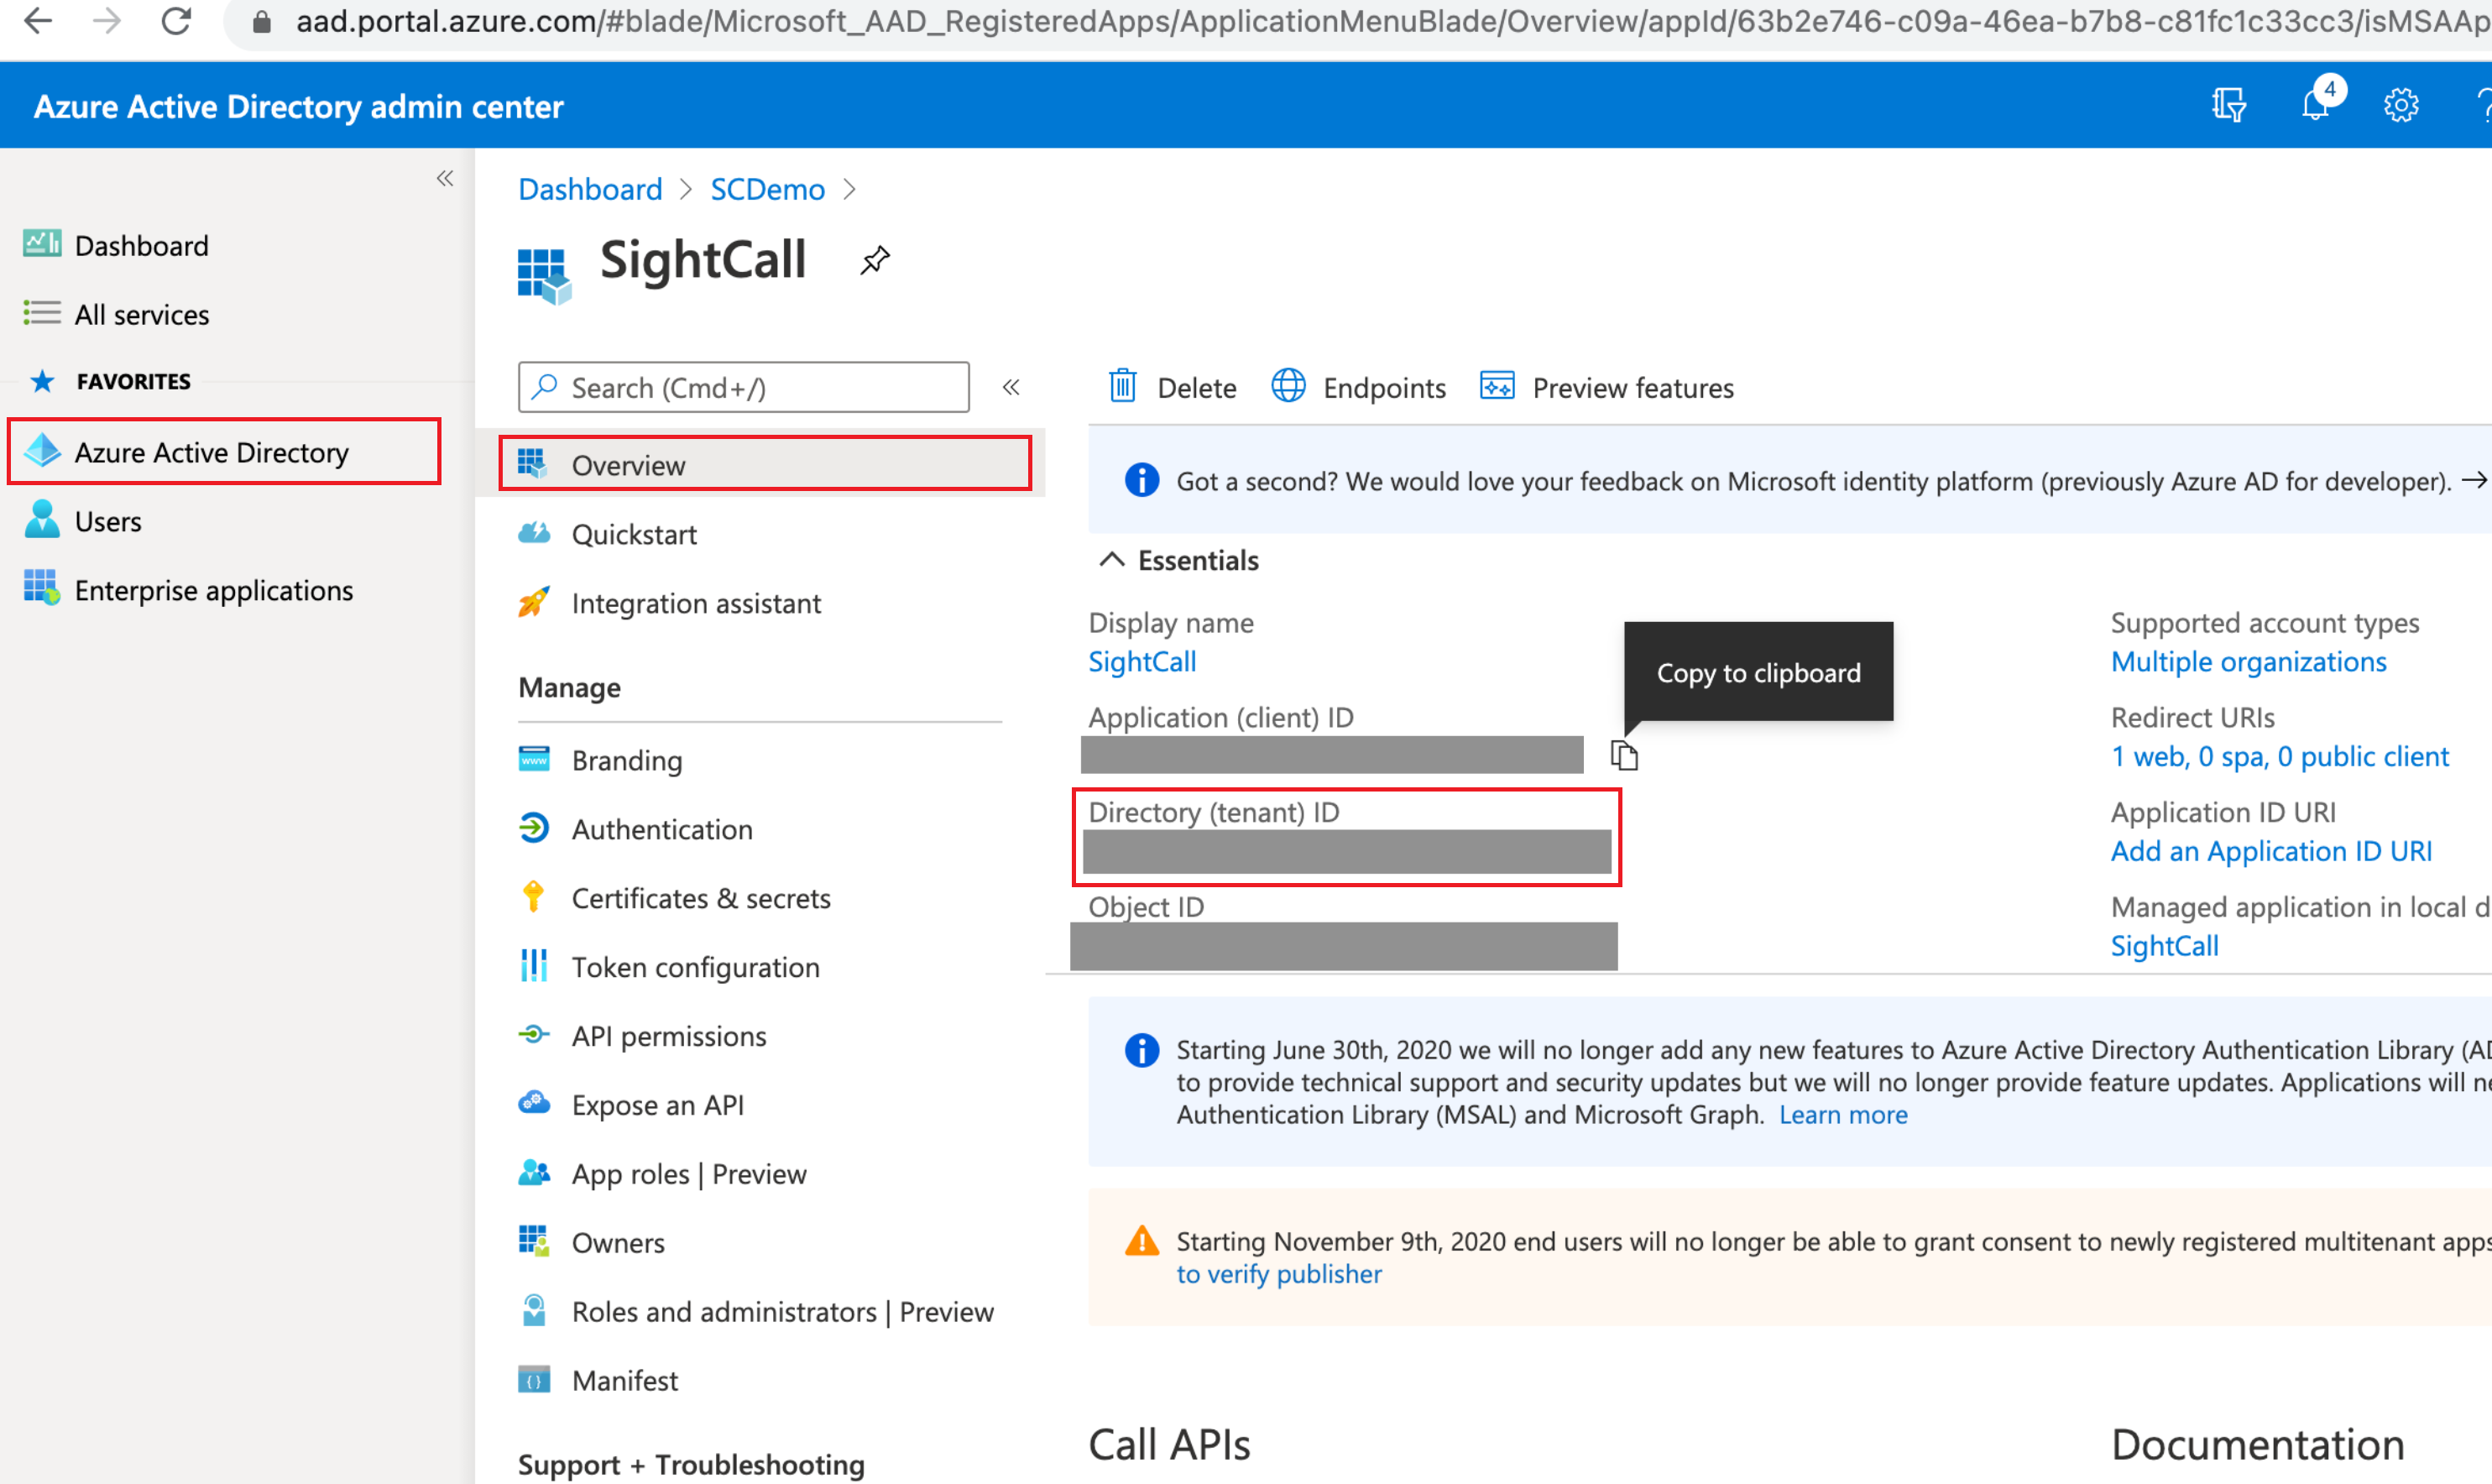Collapse the app menu pane
This screenshot has height=1484, width=2492.
click(1011, 387)
